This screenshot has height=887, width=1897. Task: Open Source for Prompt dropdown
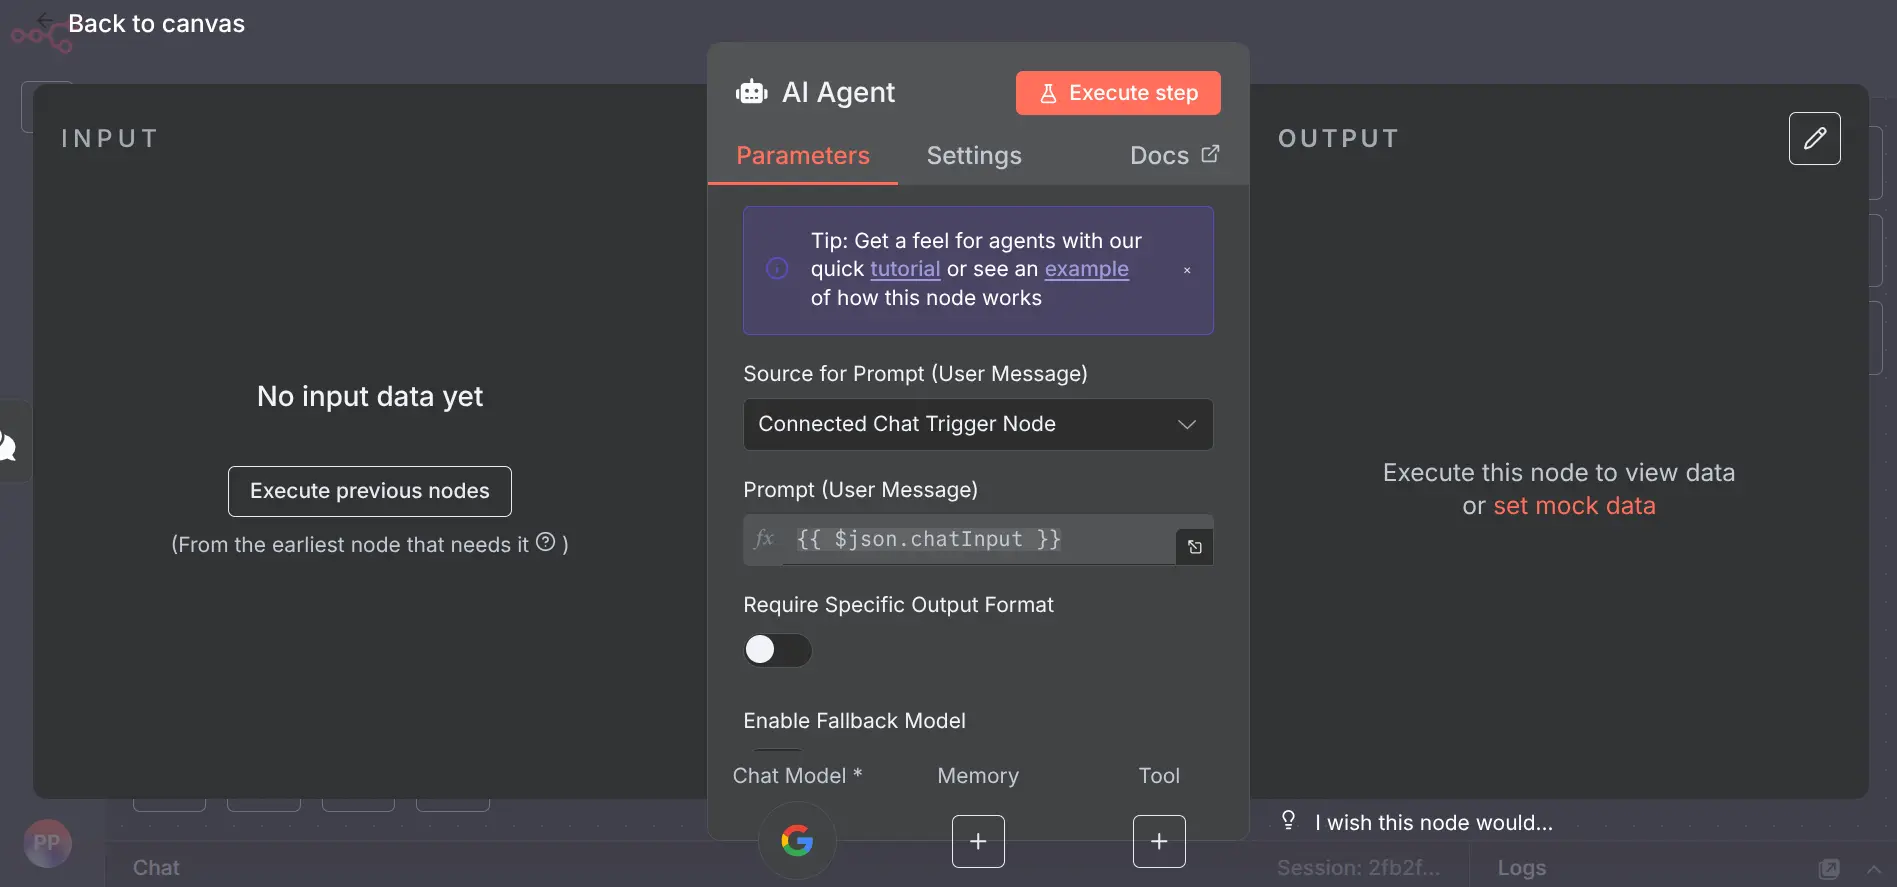(977, 424)
